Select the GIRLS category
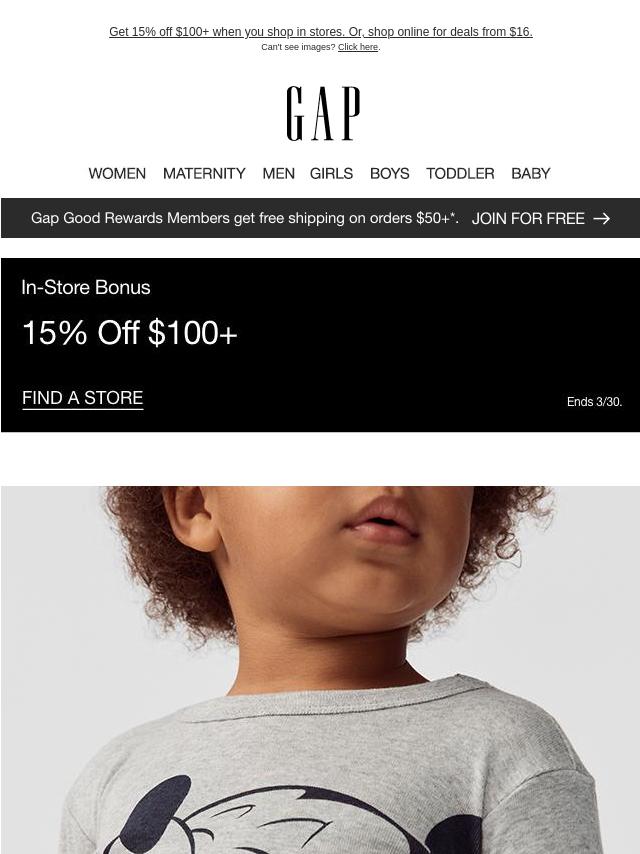 point(331,173)
